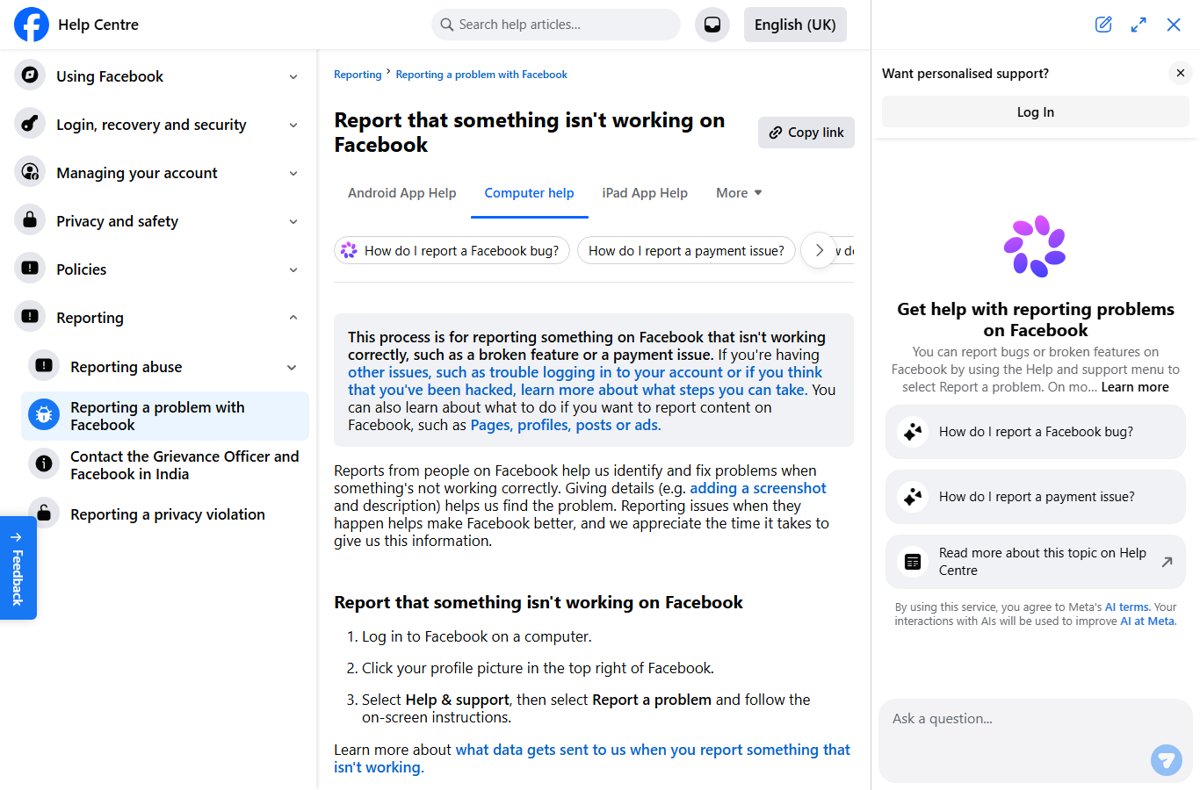
Task: Open the AI terms link
Action: 1126,607
